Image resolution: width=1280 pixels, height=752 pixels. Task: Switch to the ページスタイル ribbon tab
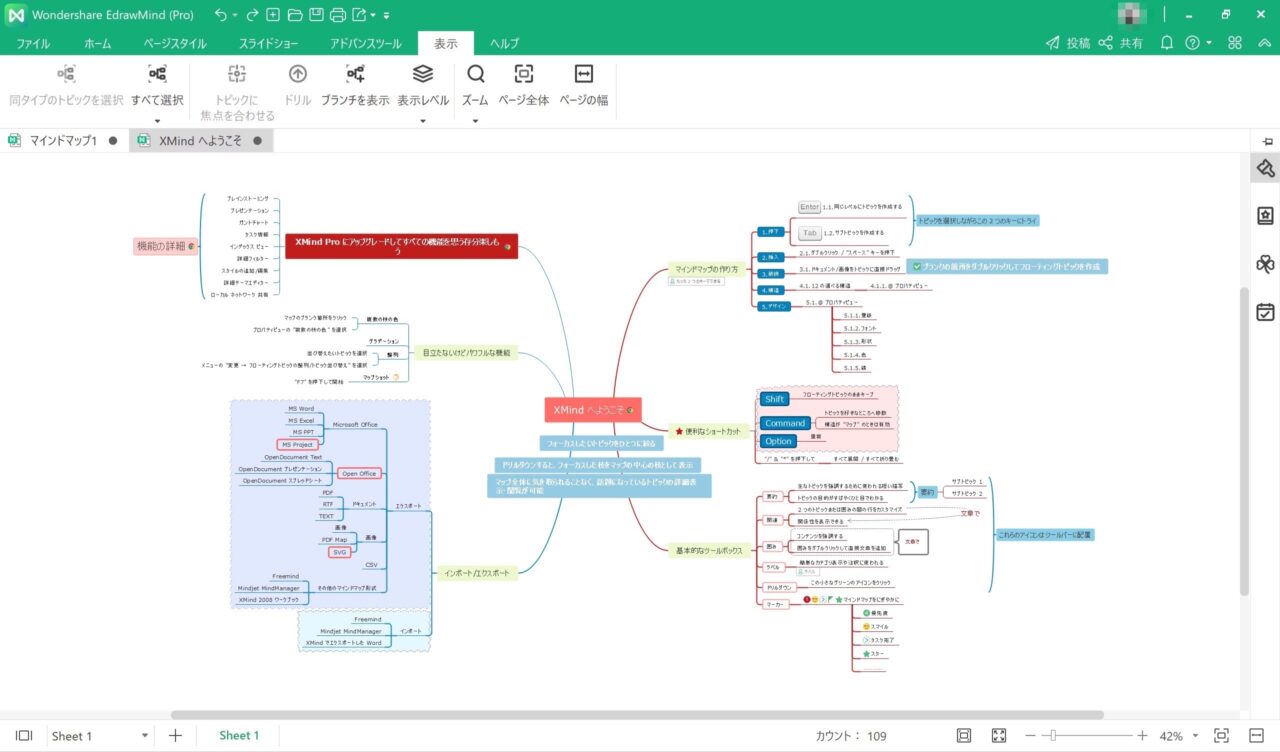click(x=175, y=43)
